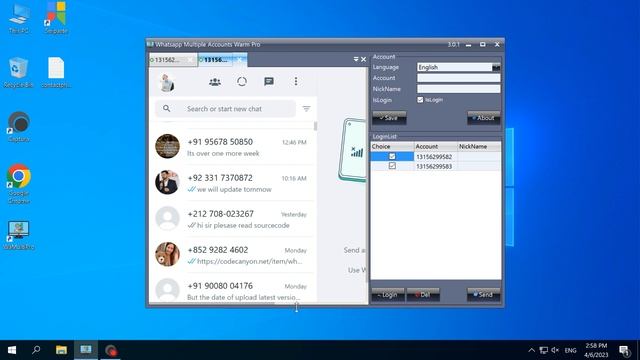This screenshot has width=640, height=360.
Task: Toggle checkbox for account 13156299582
Action: [x=392, y=156]
